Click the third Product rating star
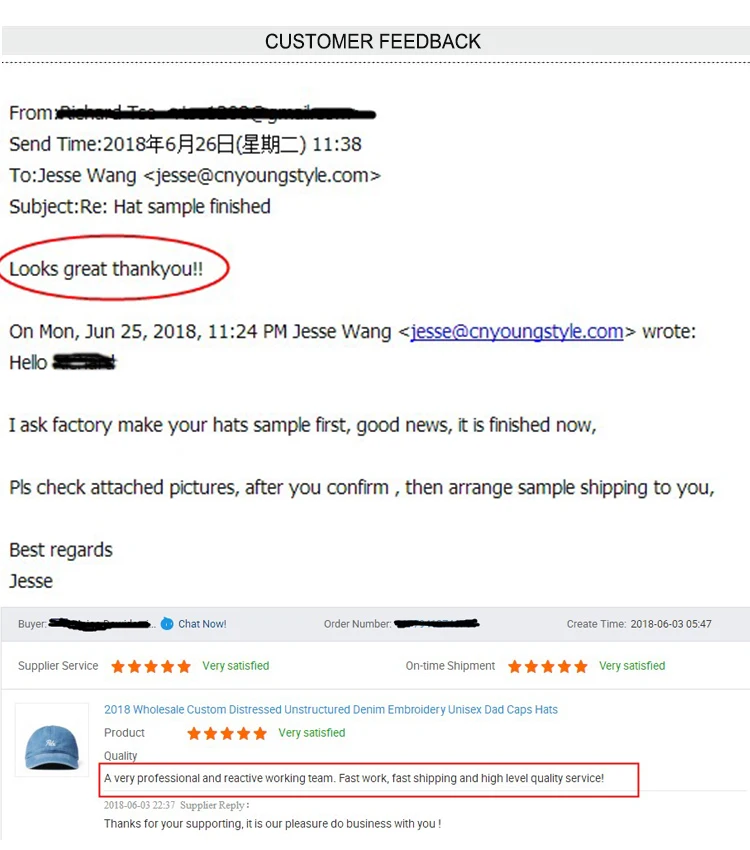The image size is (750, 850). (227, 733)
